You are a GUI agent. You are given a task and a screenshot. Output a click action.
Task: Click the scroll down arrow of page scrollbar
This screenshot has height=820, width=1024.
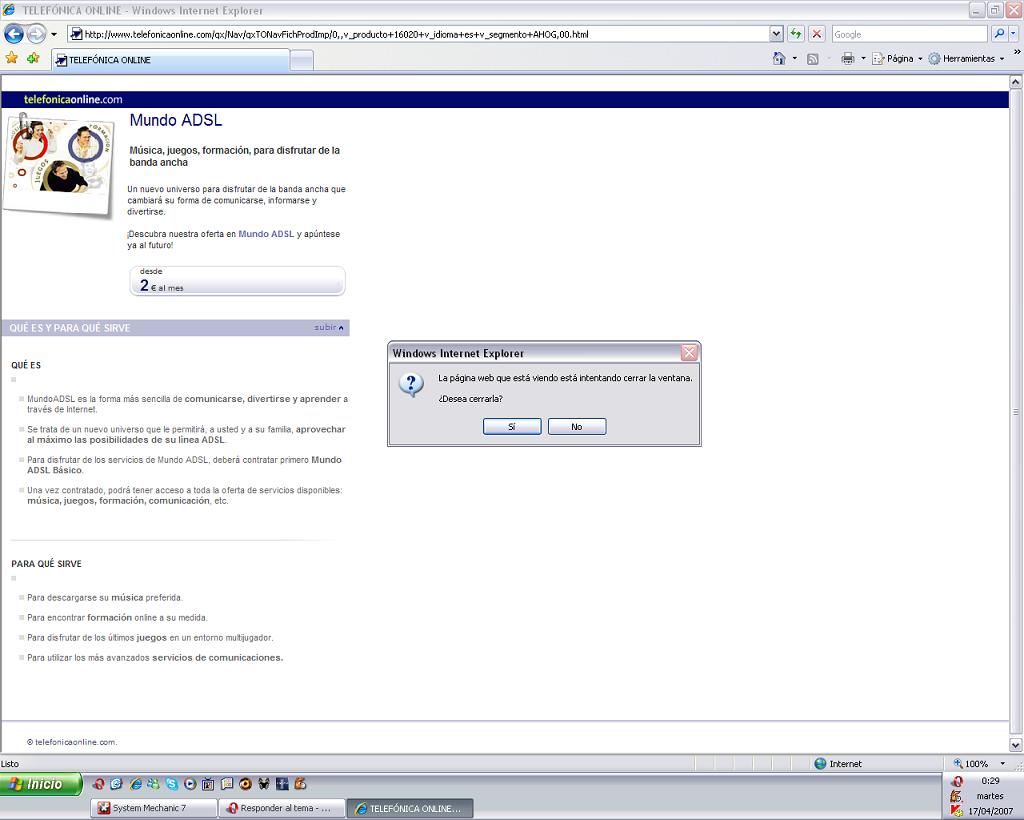1016,745
